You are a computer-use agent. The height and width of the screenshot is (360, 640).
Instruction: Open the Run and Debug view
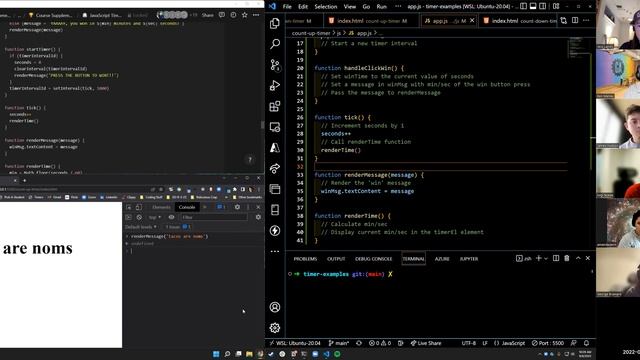(x=275, y=85)
